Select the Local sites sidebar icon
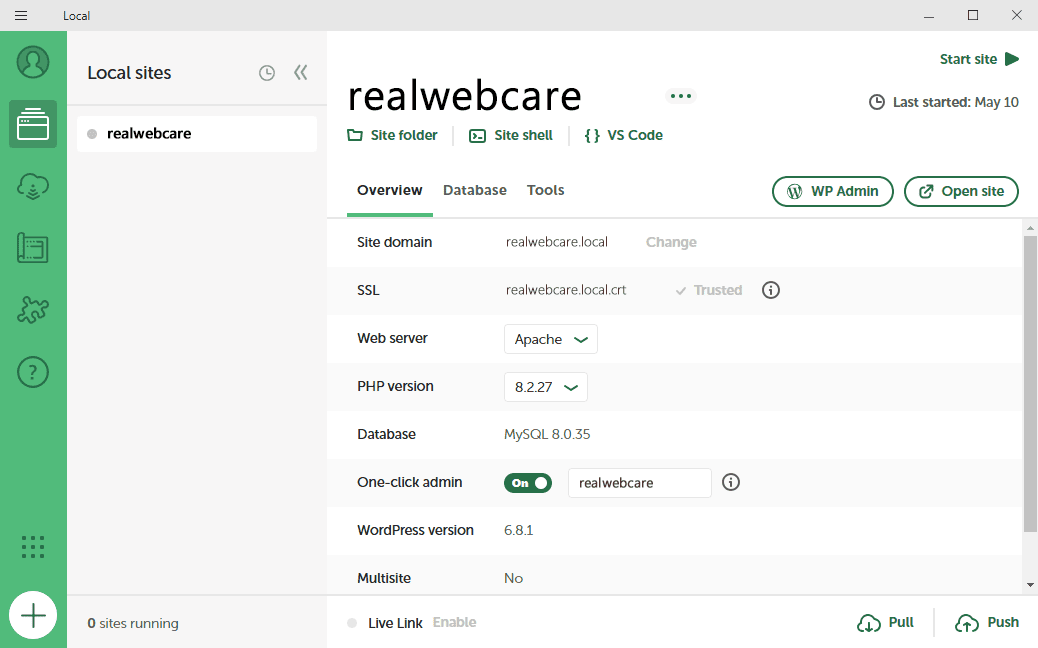1038x648 pixels. (32, 124)
